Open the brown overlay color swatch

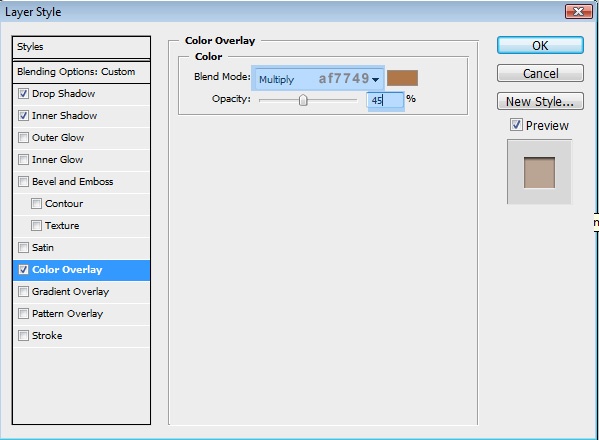pyautogui.click(x=402, y=78)
